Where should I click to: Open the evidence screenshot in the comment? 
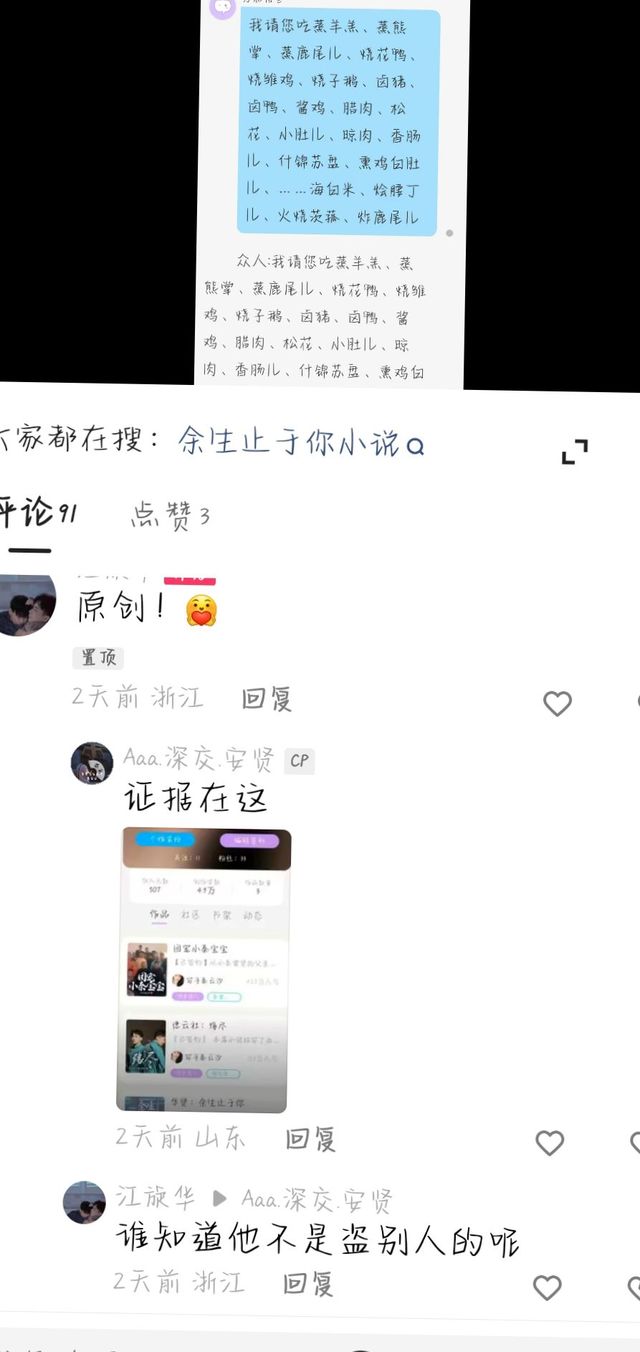click(x=205, y=970)
